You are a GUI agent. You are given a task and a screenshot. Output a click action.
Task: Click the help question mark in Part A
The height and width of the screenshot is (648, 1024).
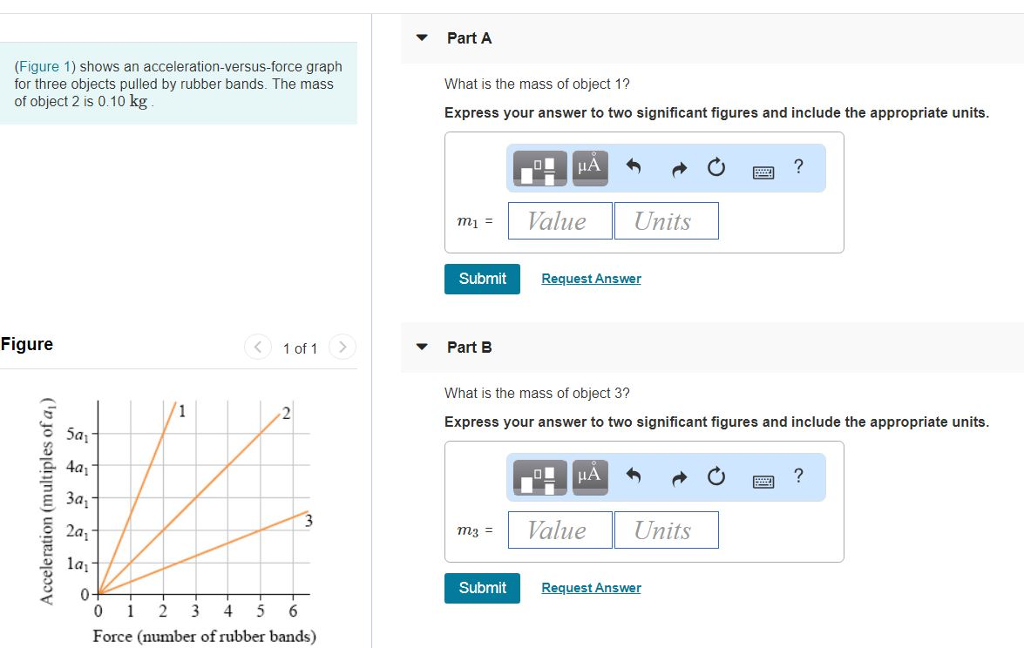[x=797, y=167]
